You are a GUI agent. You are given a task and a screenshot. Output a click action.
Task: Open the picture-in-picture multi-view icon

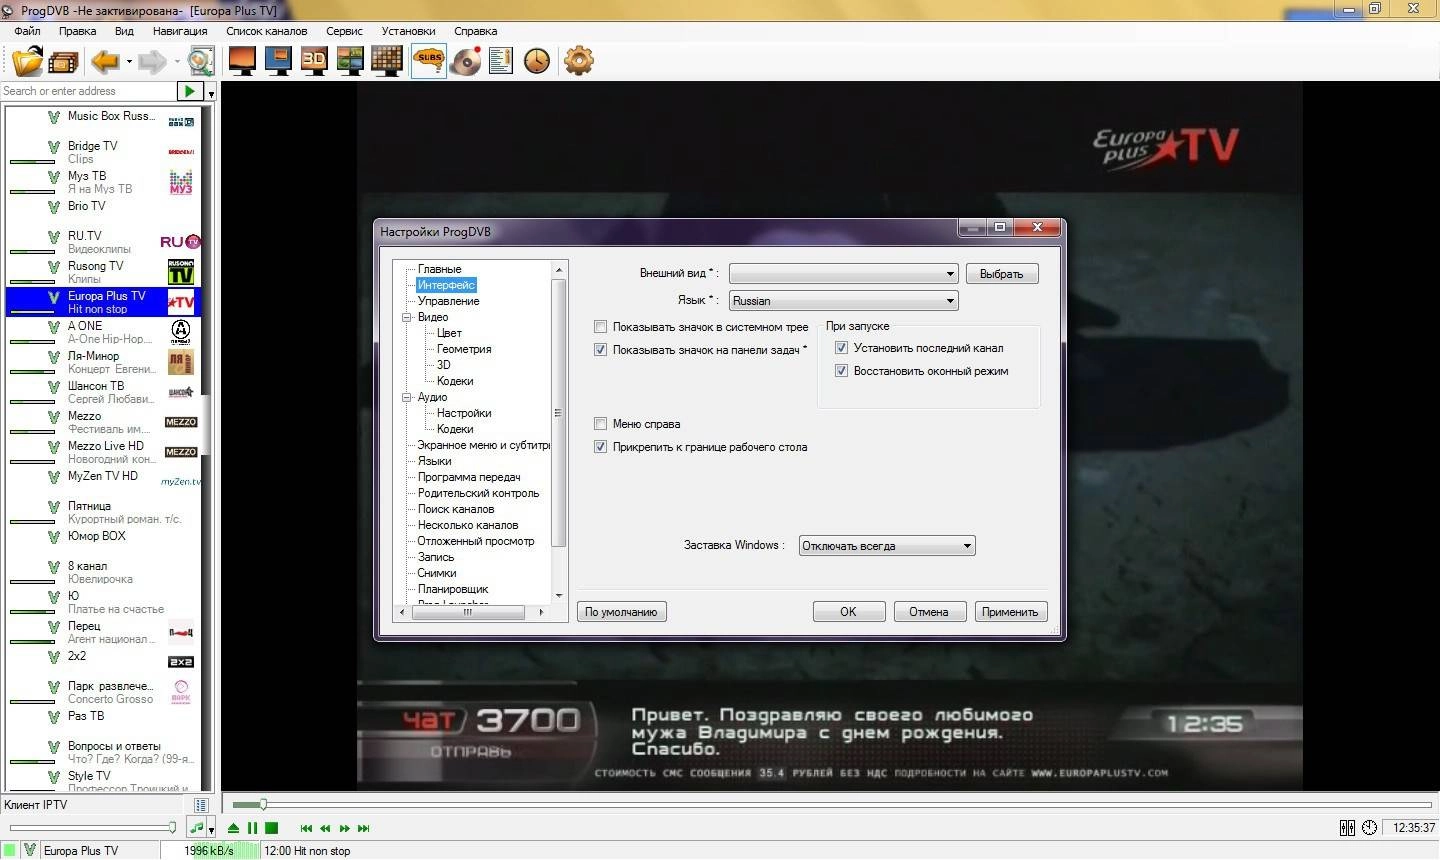click(350, 61)
